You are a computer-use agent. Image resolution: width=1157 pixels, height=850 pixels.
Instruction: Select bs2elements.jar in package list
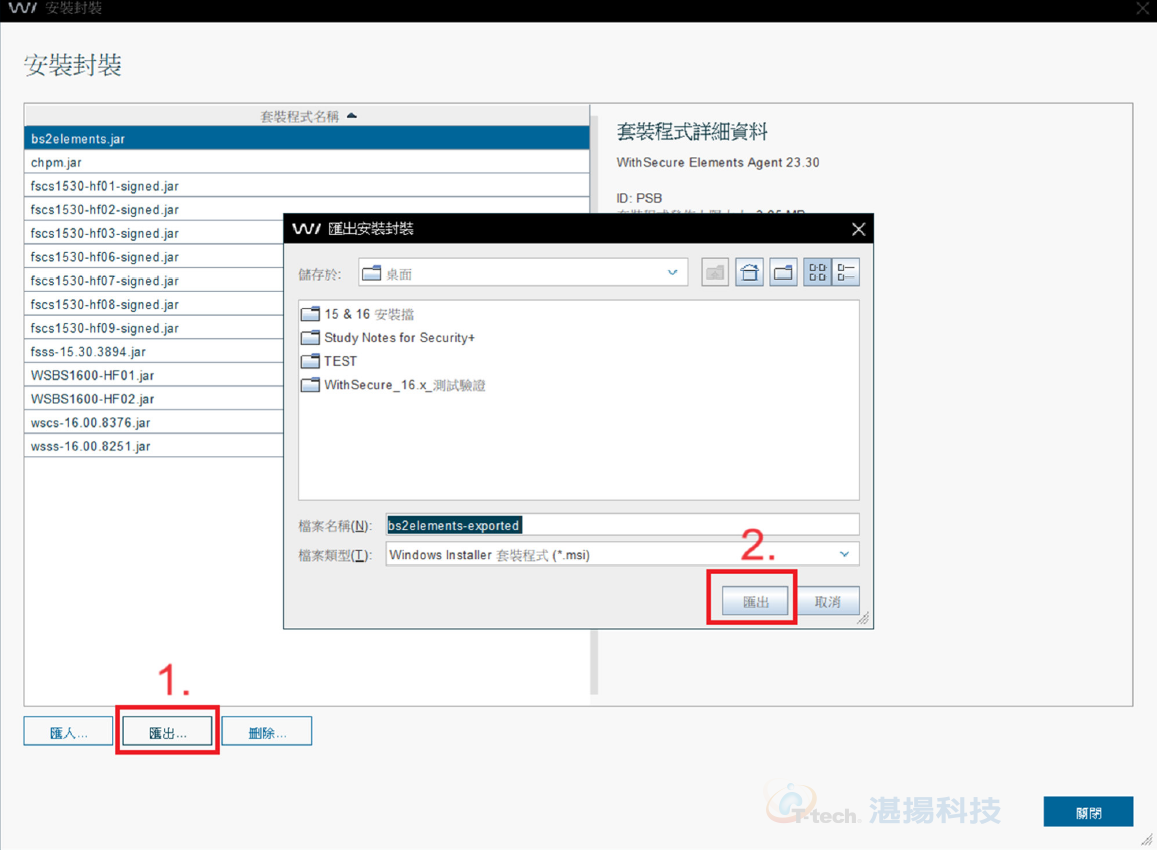tap(307, 139)
